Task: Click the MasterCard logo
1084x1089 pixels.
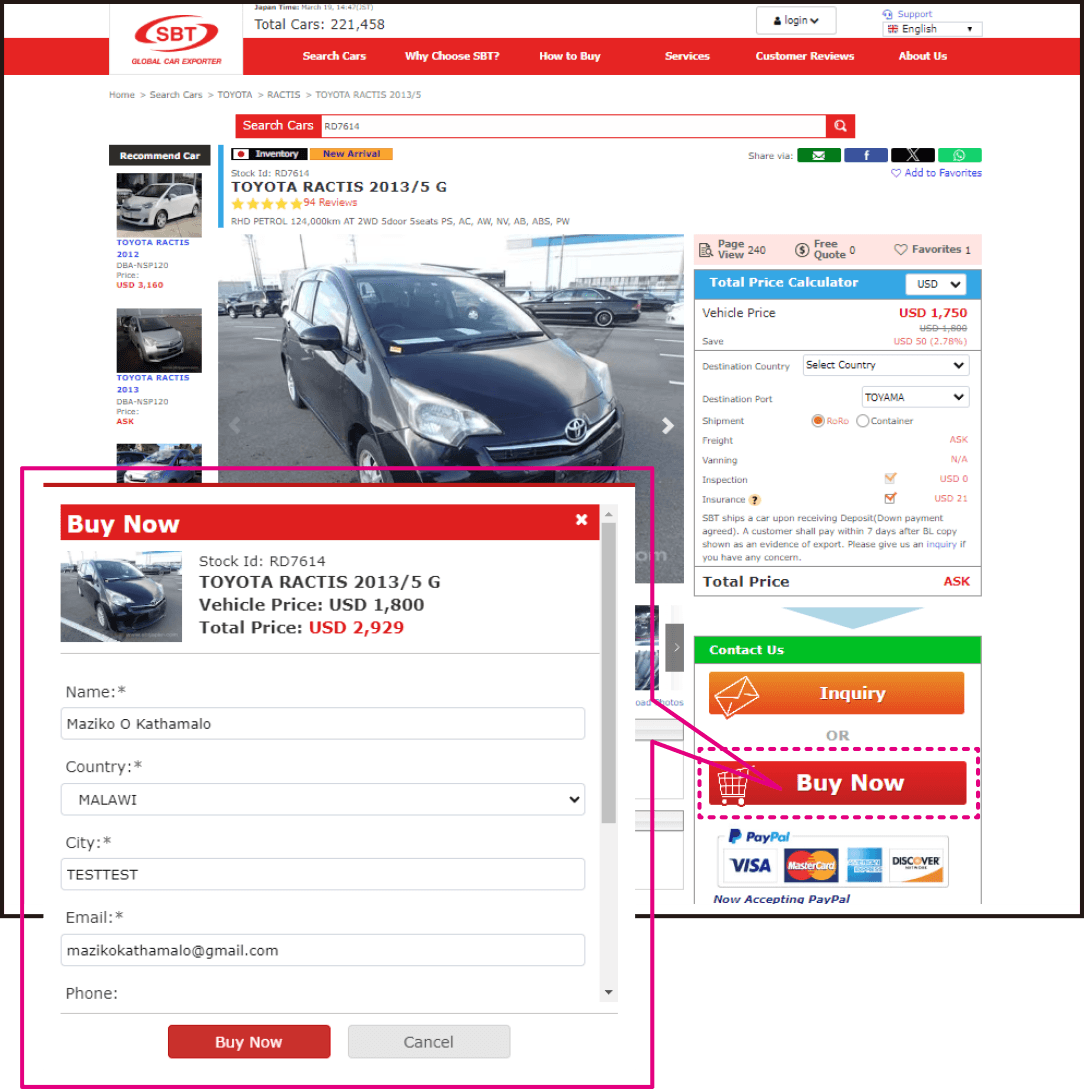Action: (x=810, y=865)
